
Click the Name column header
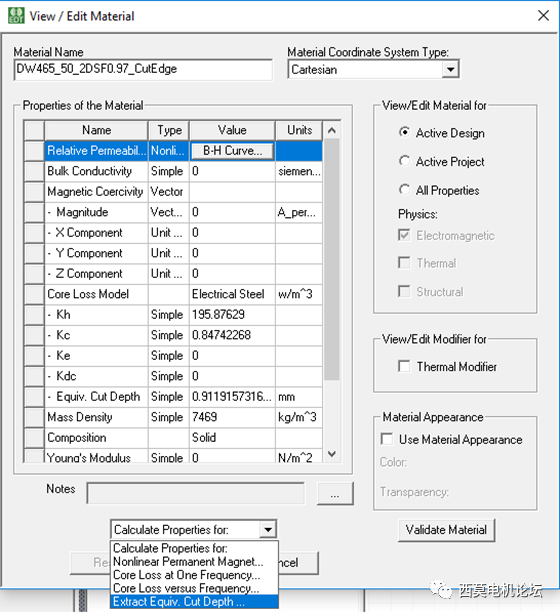[96, 130]
